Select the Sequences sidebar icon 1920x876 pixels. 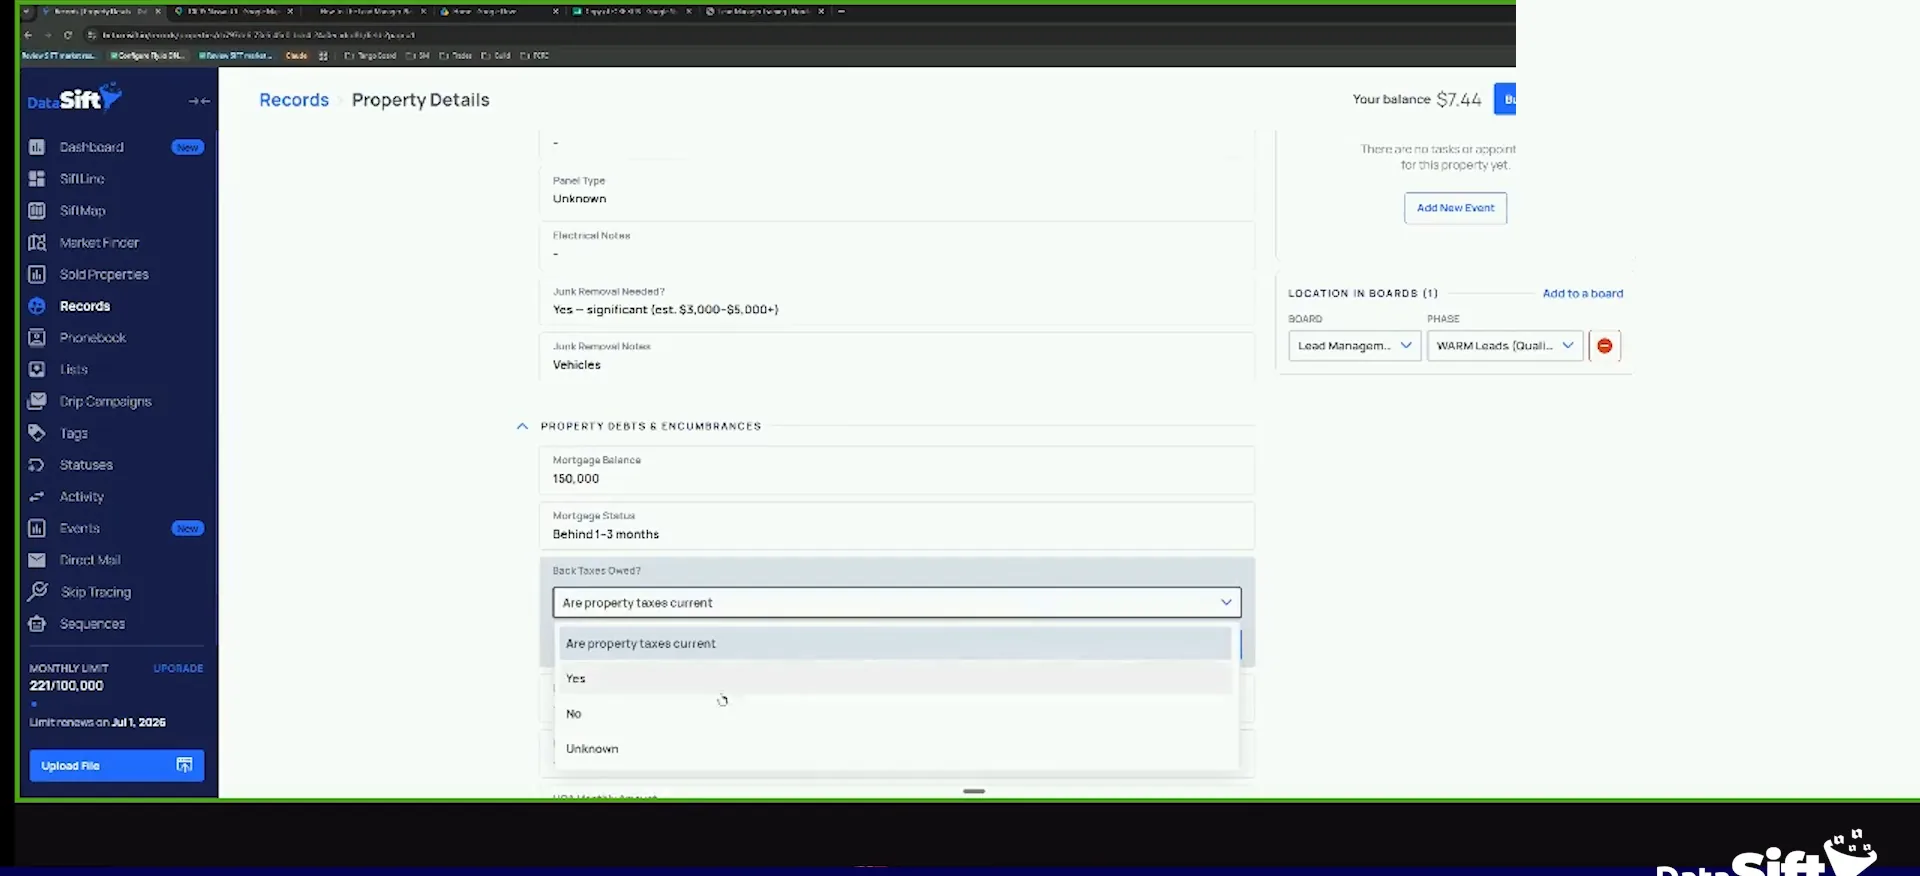37,624
